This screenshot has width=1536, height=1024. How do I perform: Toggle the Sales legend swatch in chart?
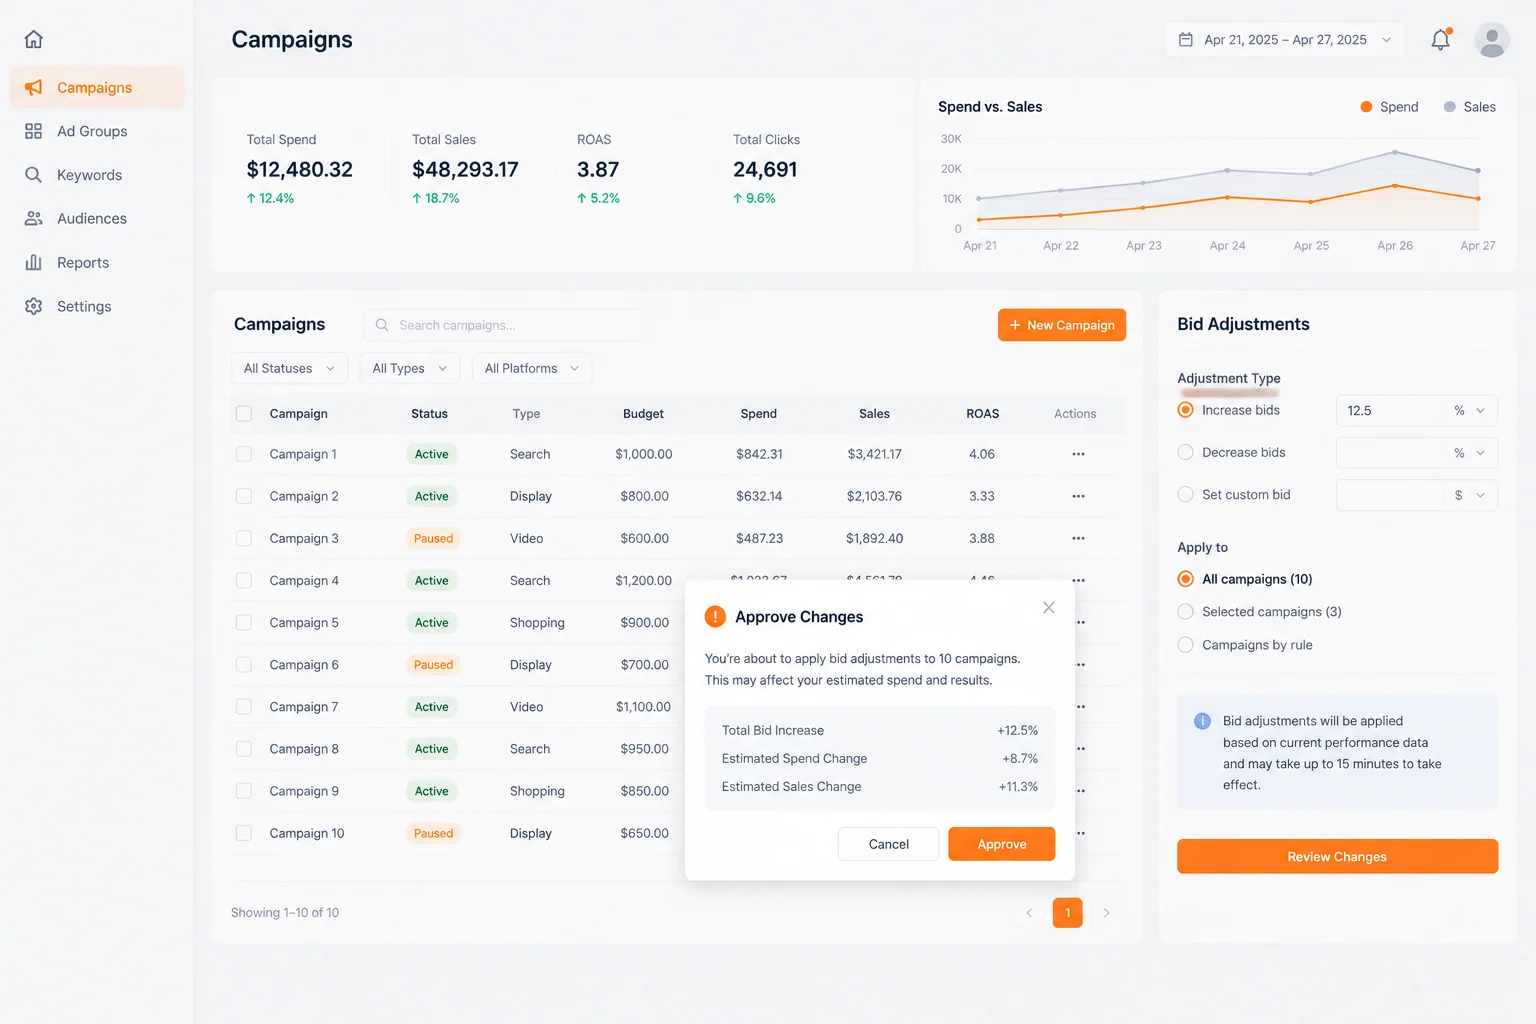click(x=1450, y=107)
